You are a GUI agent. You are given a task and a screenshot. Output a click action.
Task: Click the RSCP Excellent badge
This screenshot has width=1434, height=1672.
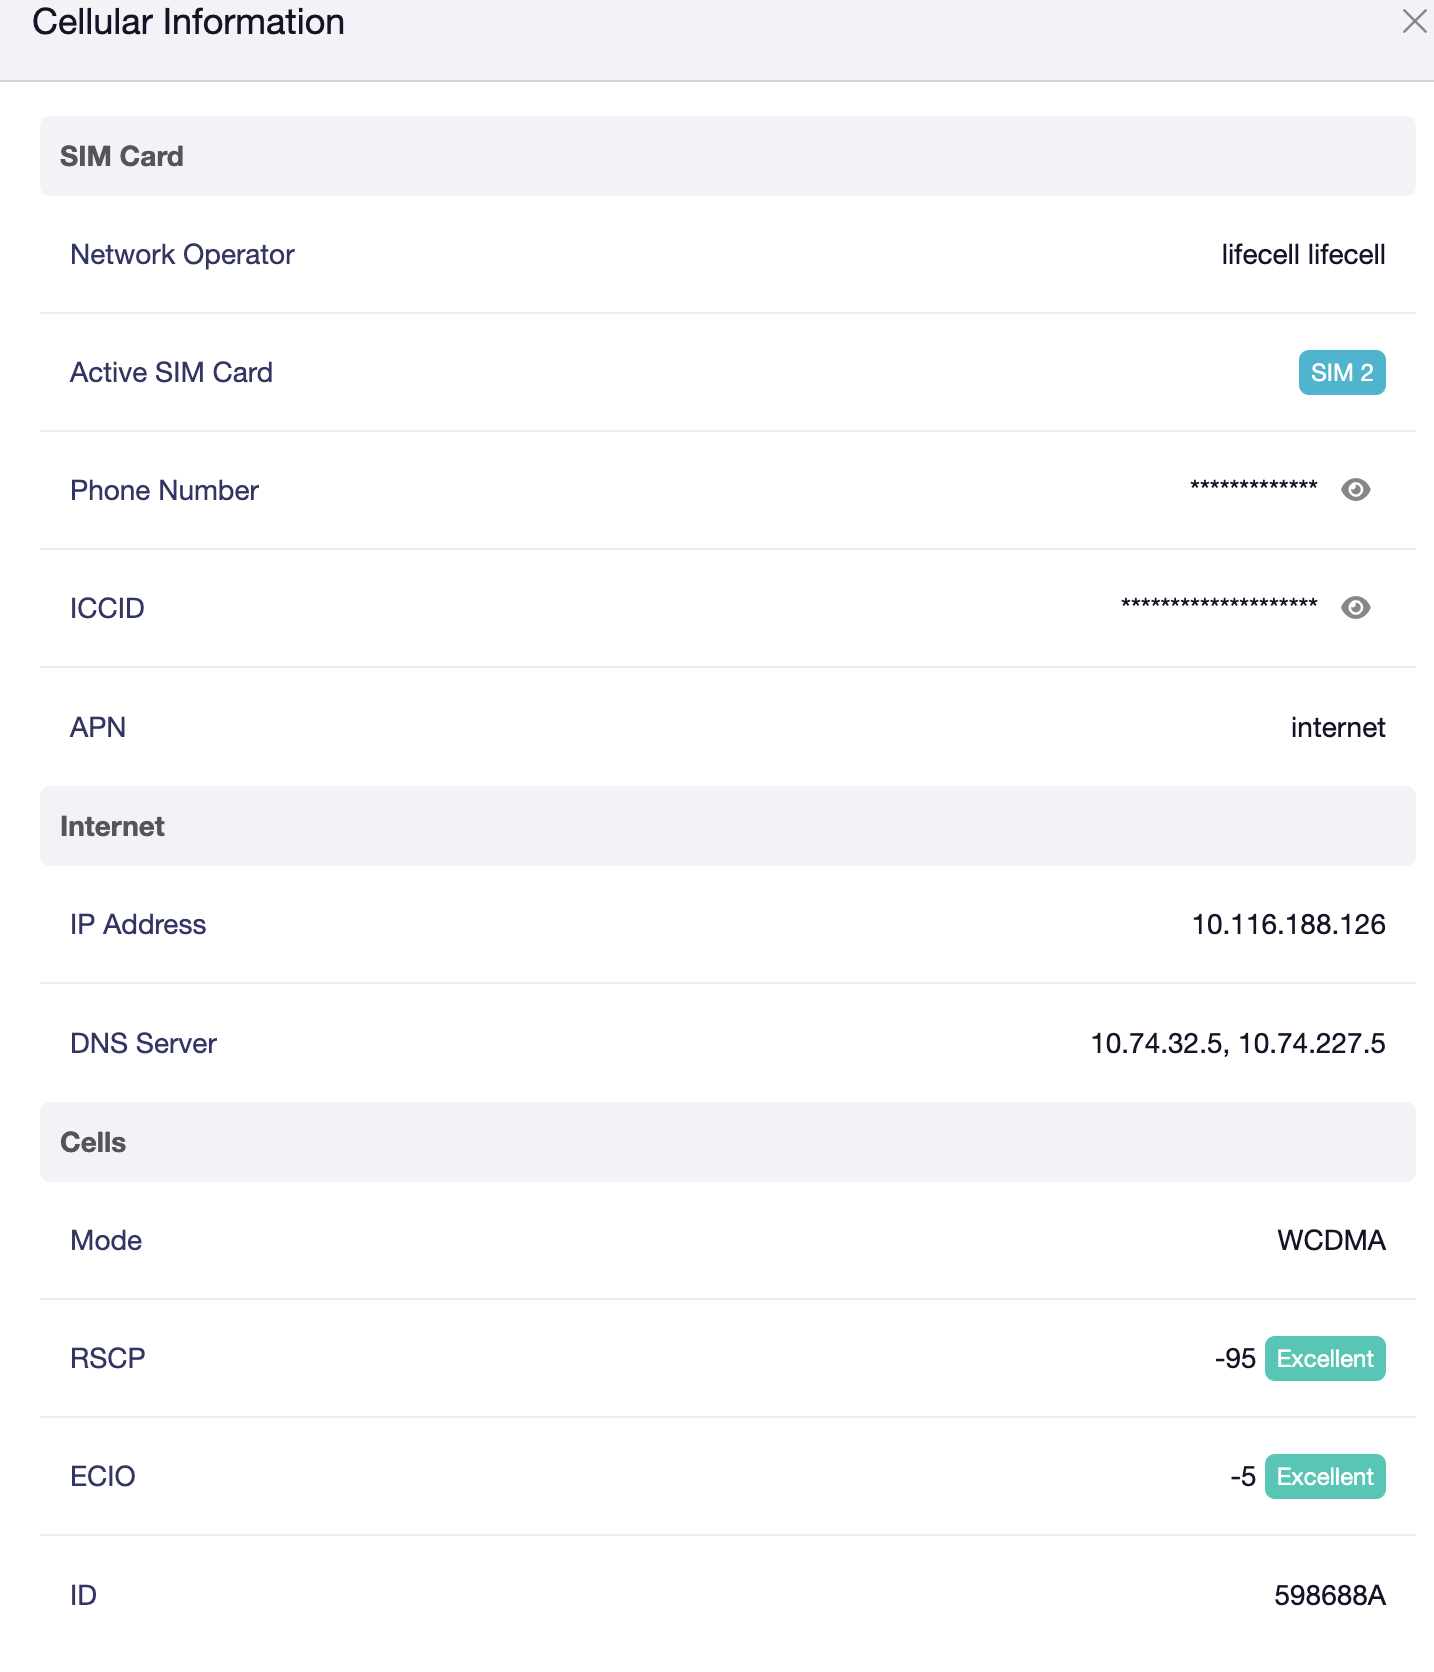(1324, 1359)
